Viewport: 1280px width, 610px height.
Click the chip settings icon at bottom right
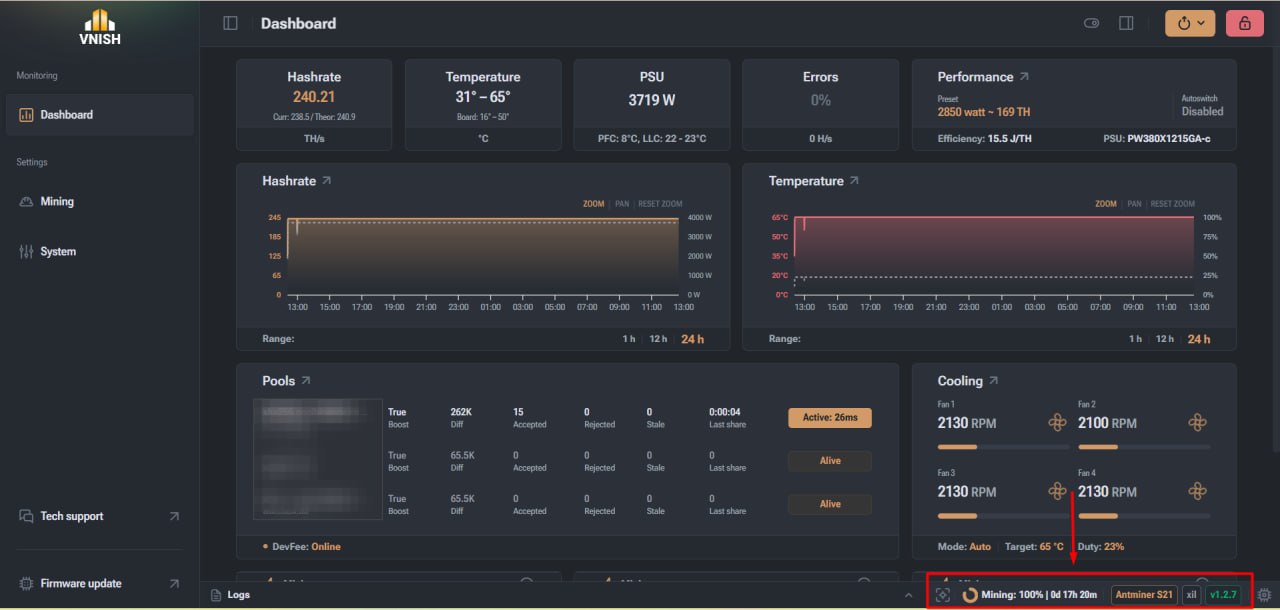pos(1264,595)
